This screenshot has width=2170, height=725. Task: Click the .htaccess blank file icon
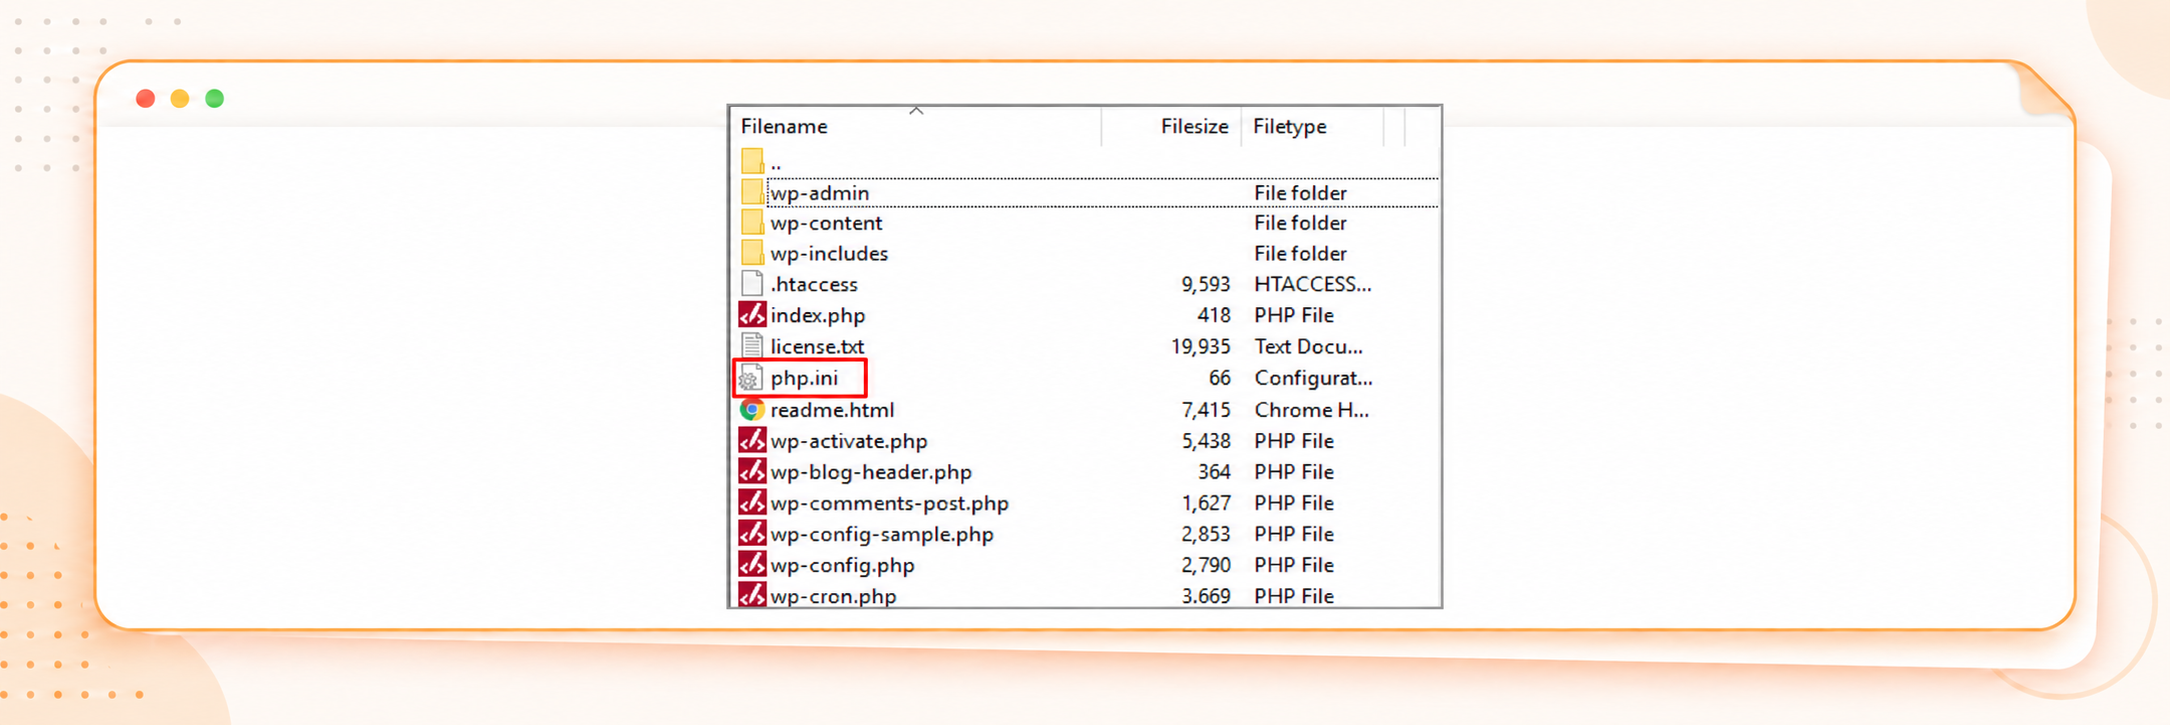point(753,284)
